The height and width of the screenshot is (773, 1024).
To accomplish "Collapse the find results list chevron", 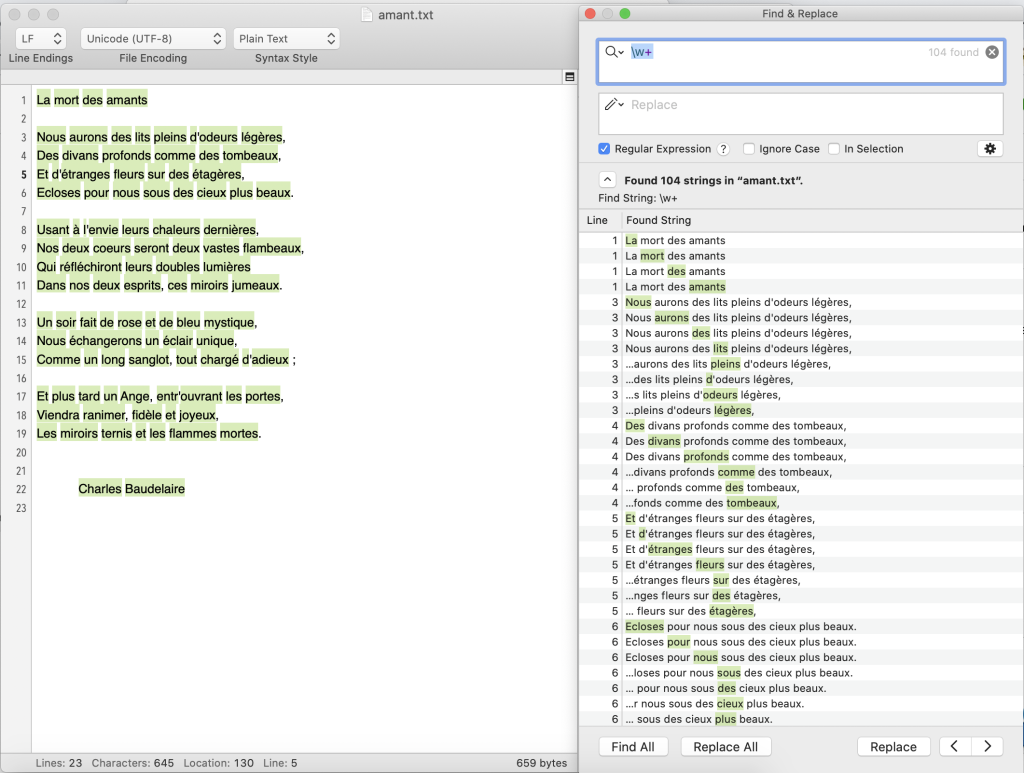I will tap(607, 180).
